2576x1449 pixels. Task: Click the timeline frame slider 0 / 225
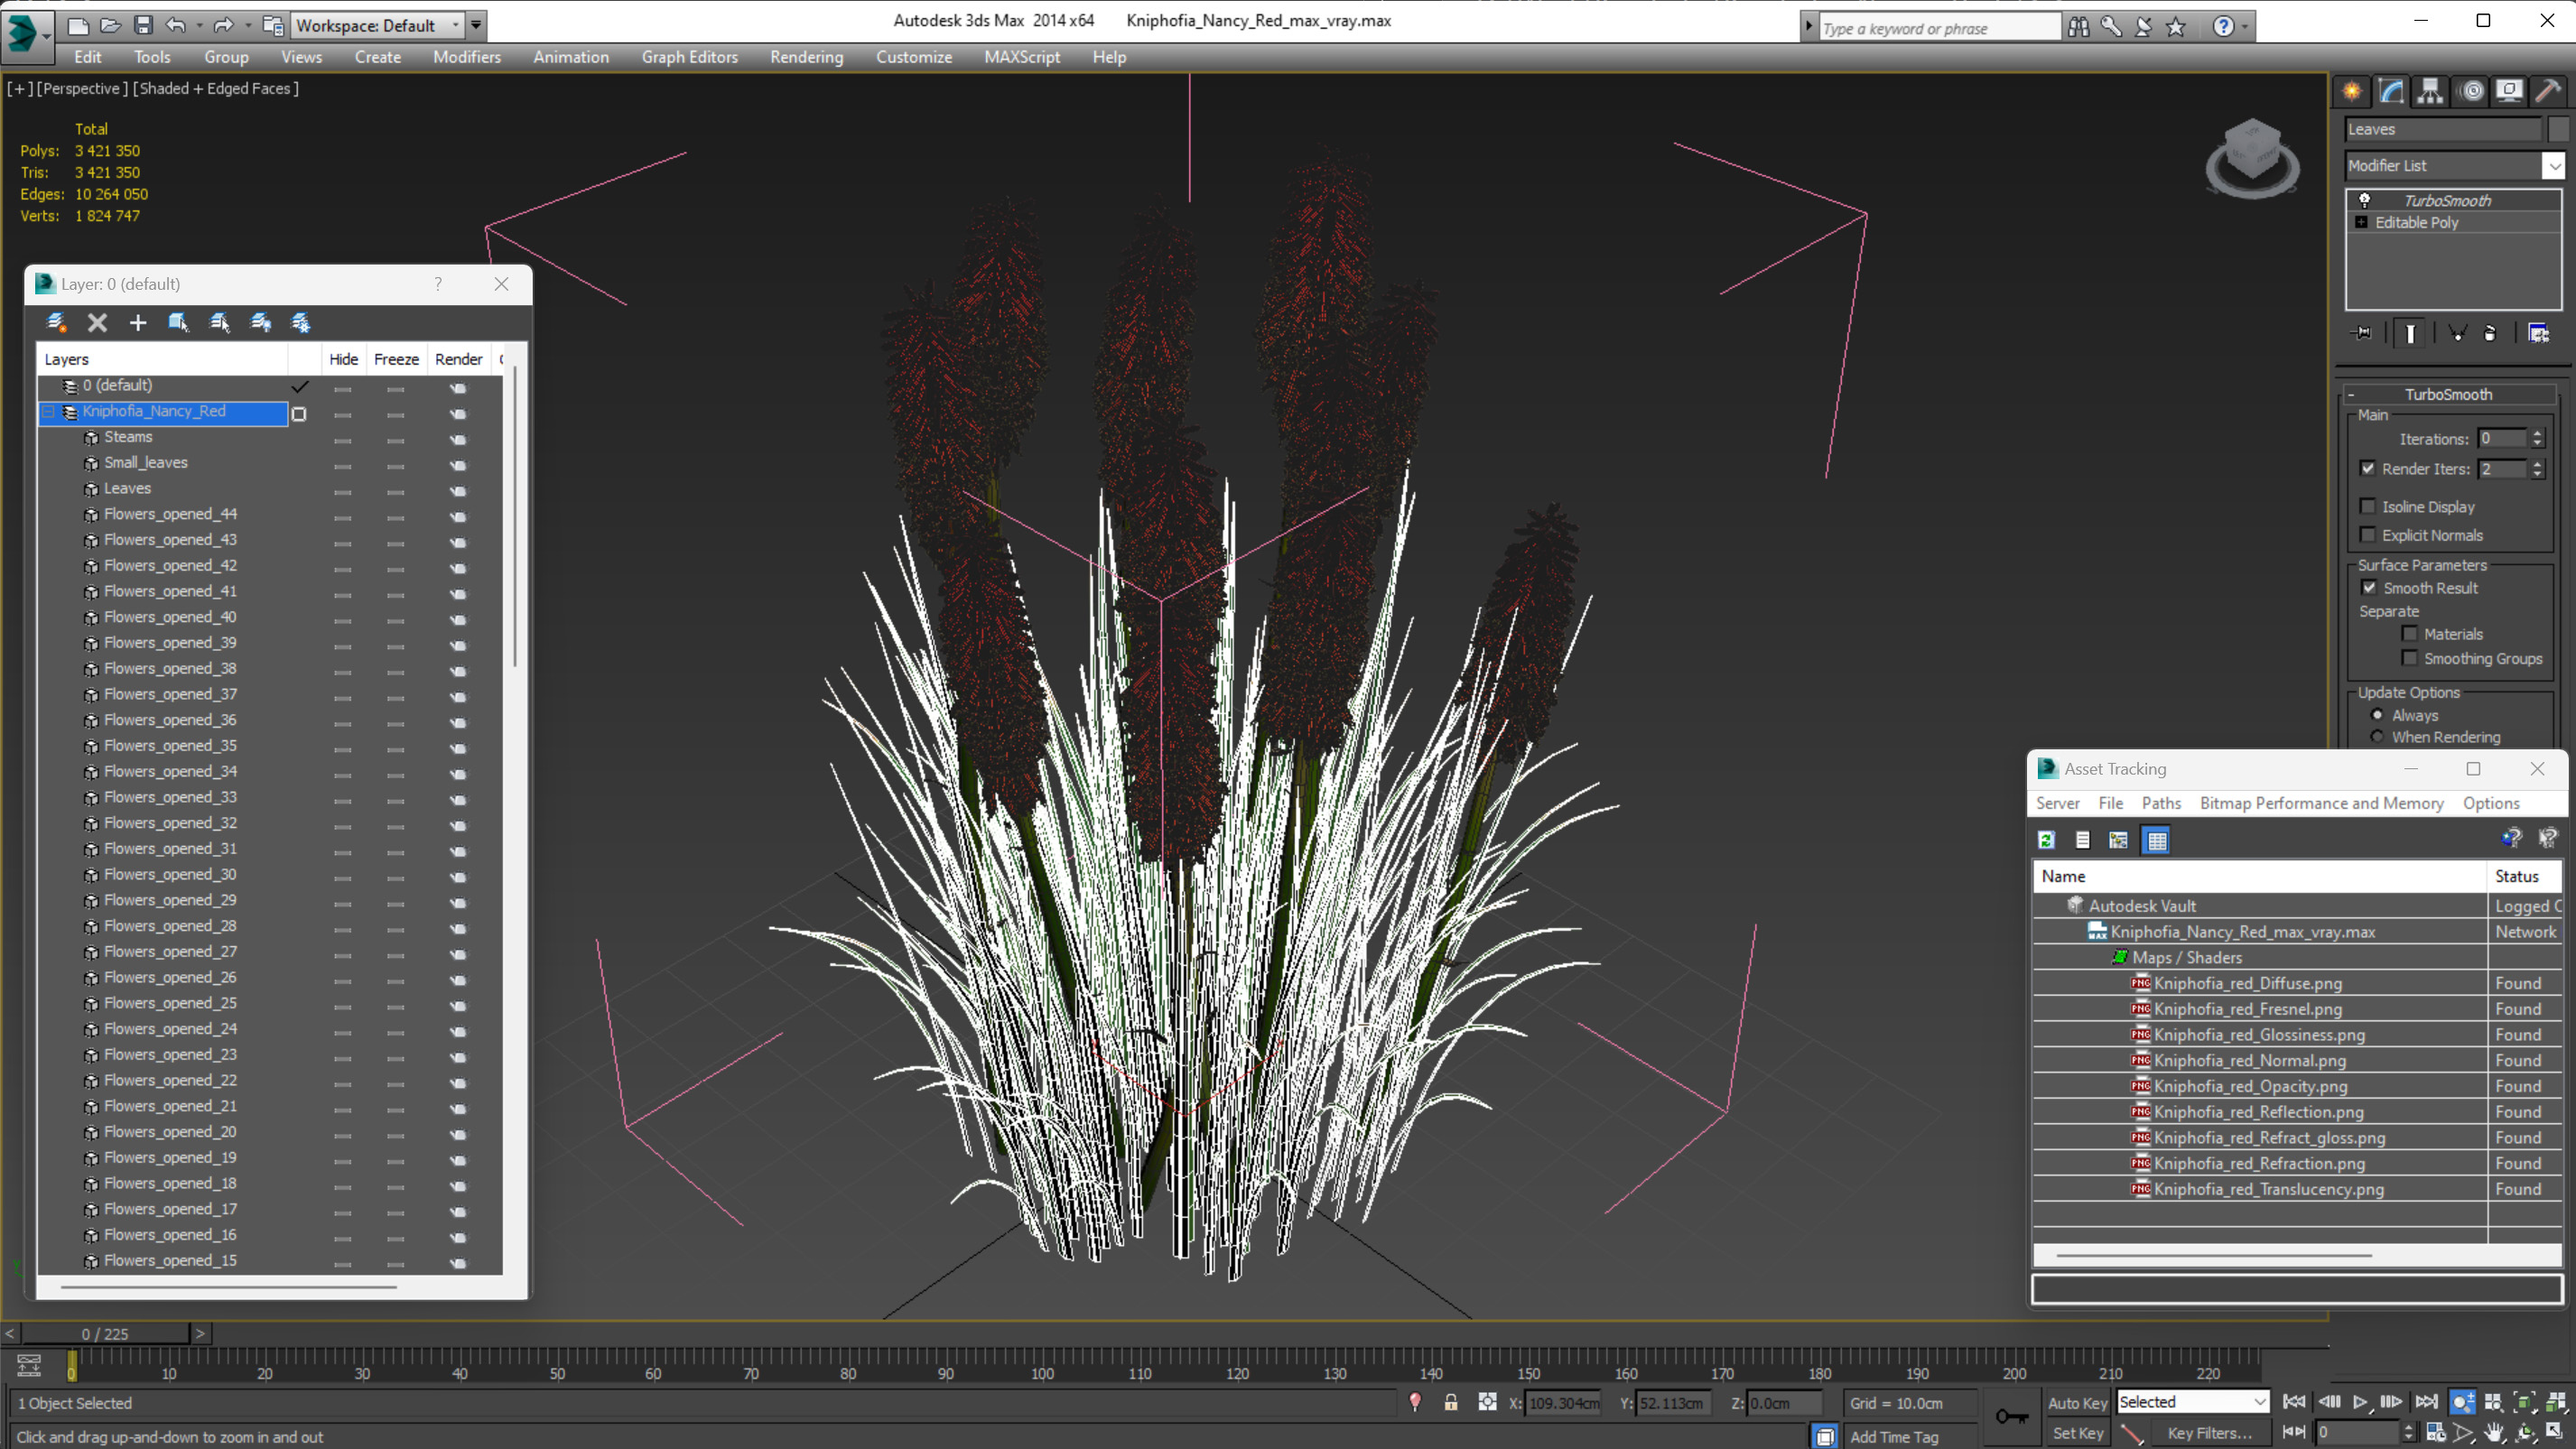pos(105,1333)
